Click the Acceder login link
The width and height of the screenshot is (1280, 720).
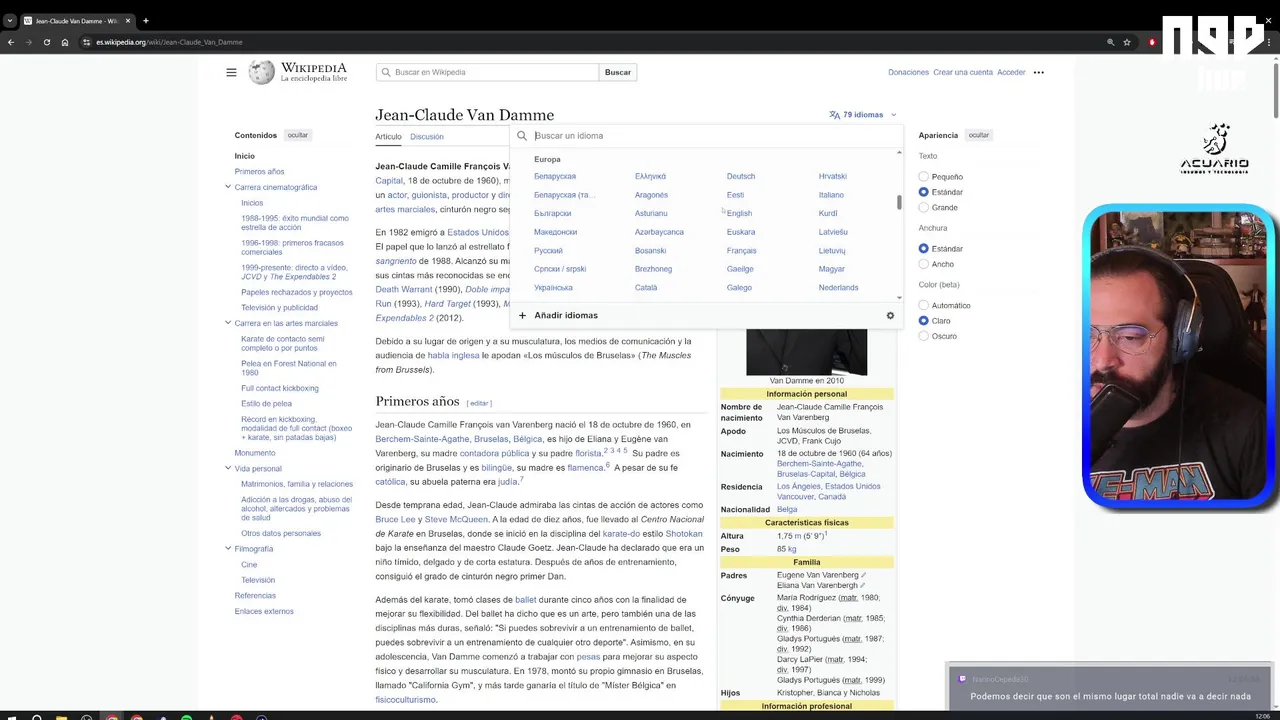(x=1011, y=72)
